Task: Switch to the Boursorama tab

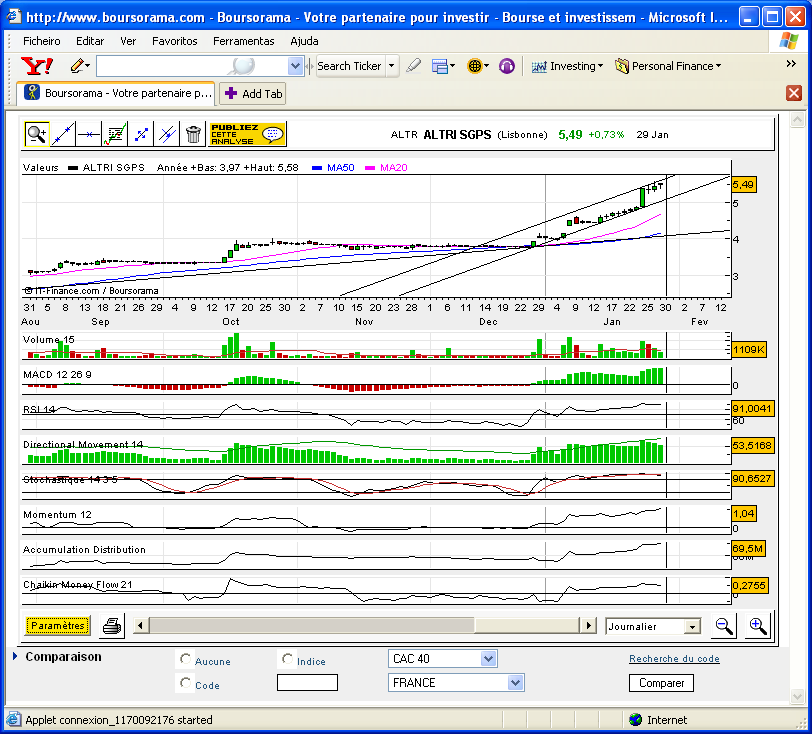Action: [x=116, y=93]
